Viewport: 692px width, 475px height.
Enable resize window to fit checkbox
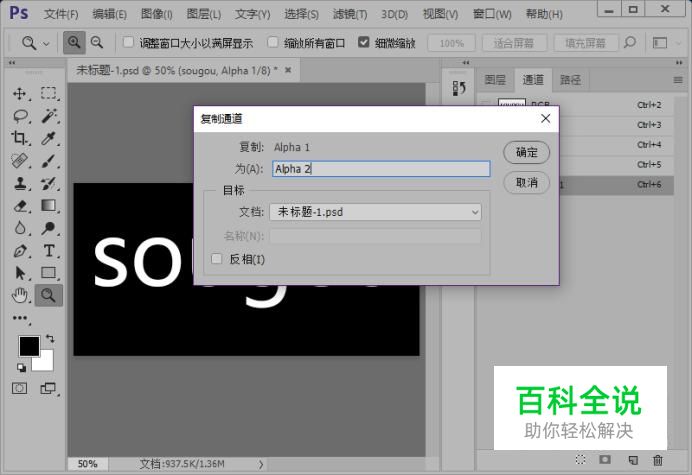click(x=128, y=42)
